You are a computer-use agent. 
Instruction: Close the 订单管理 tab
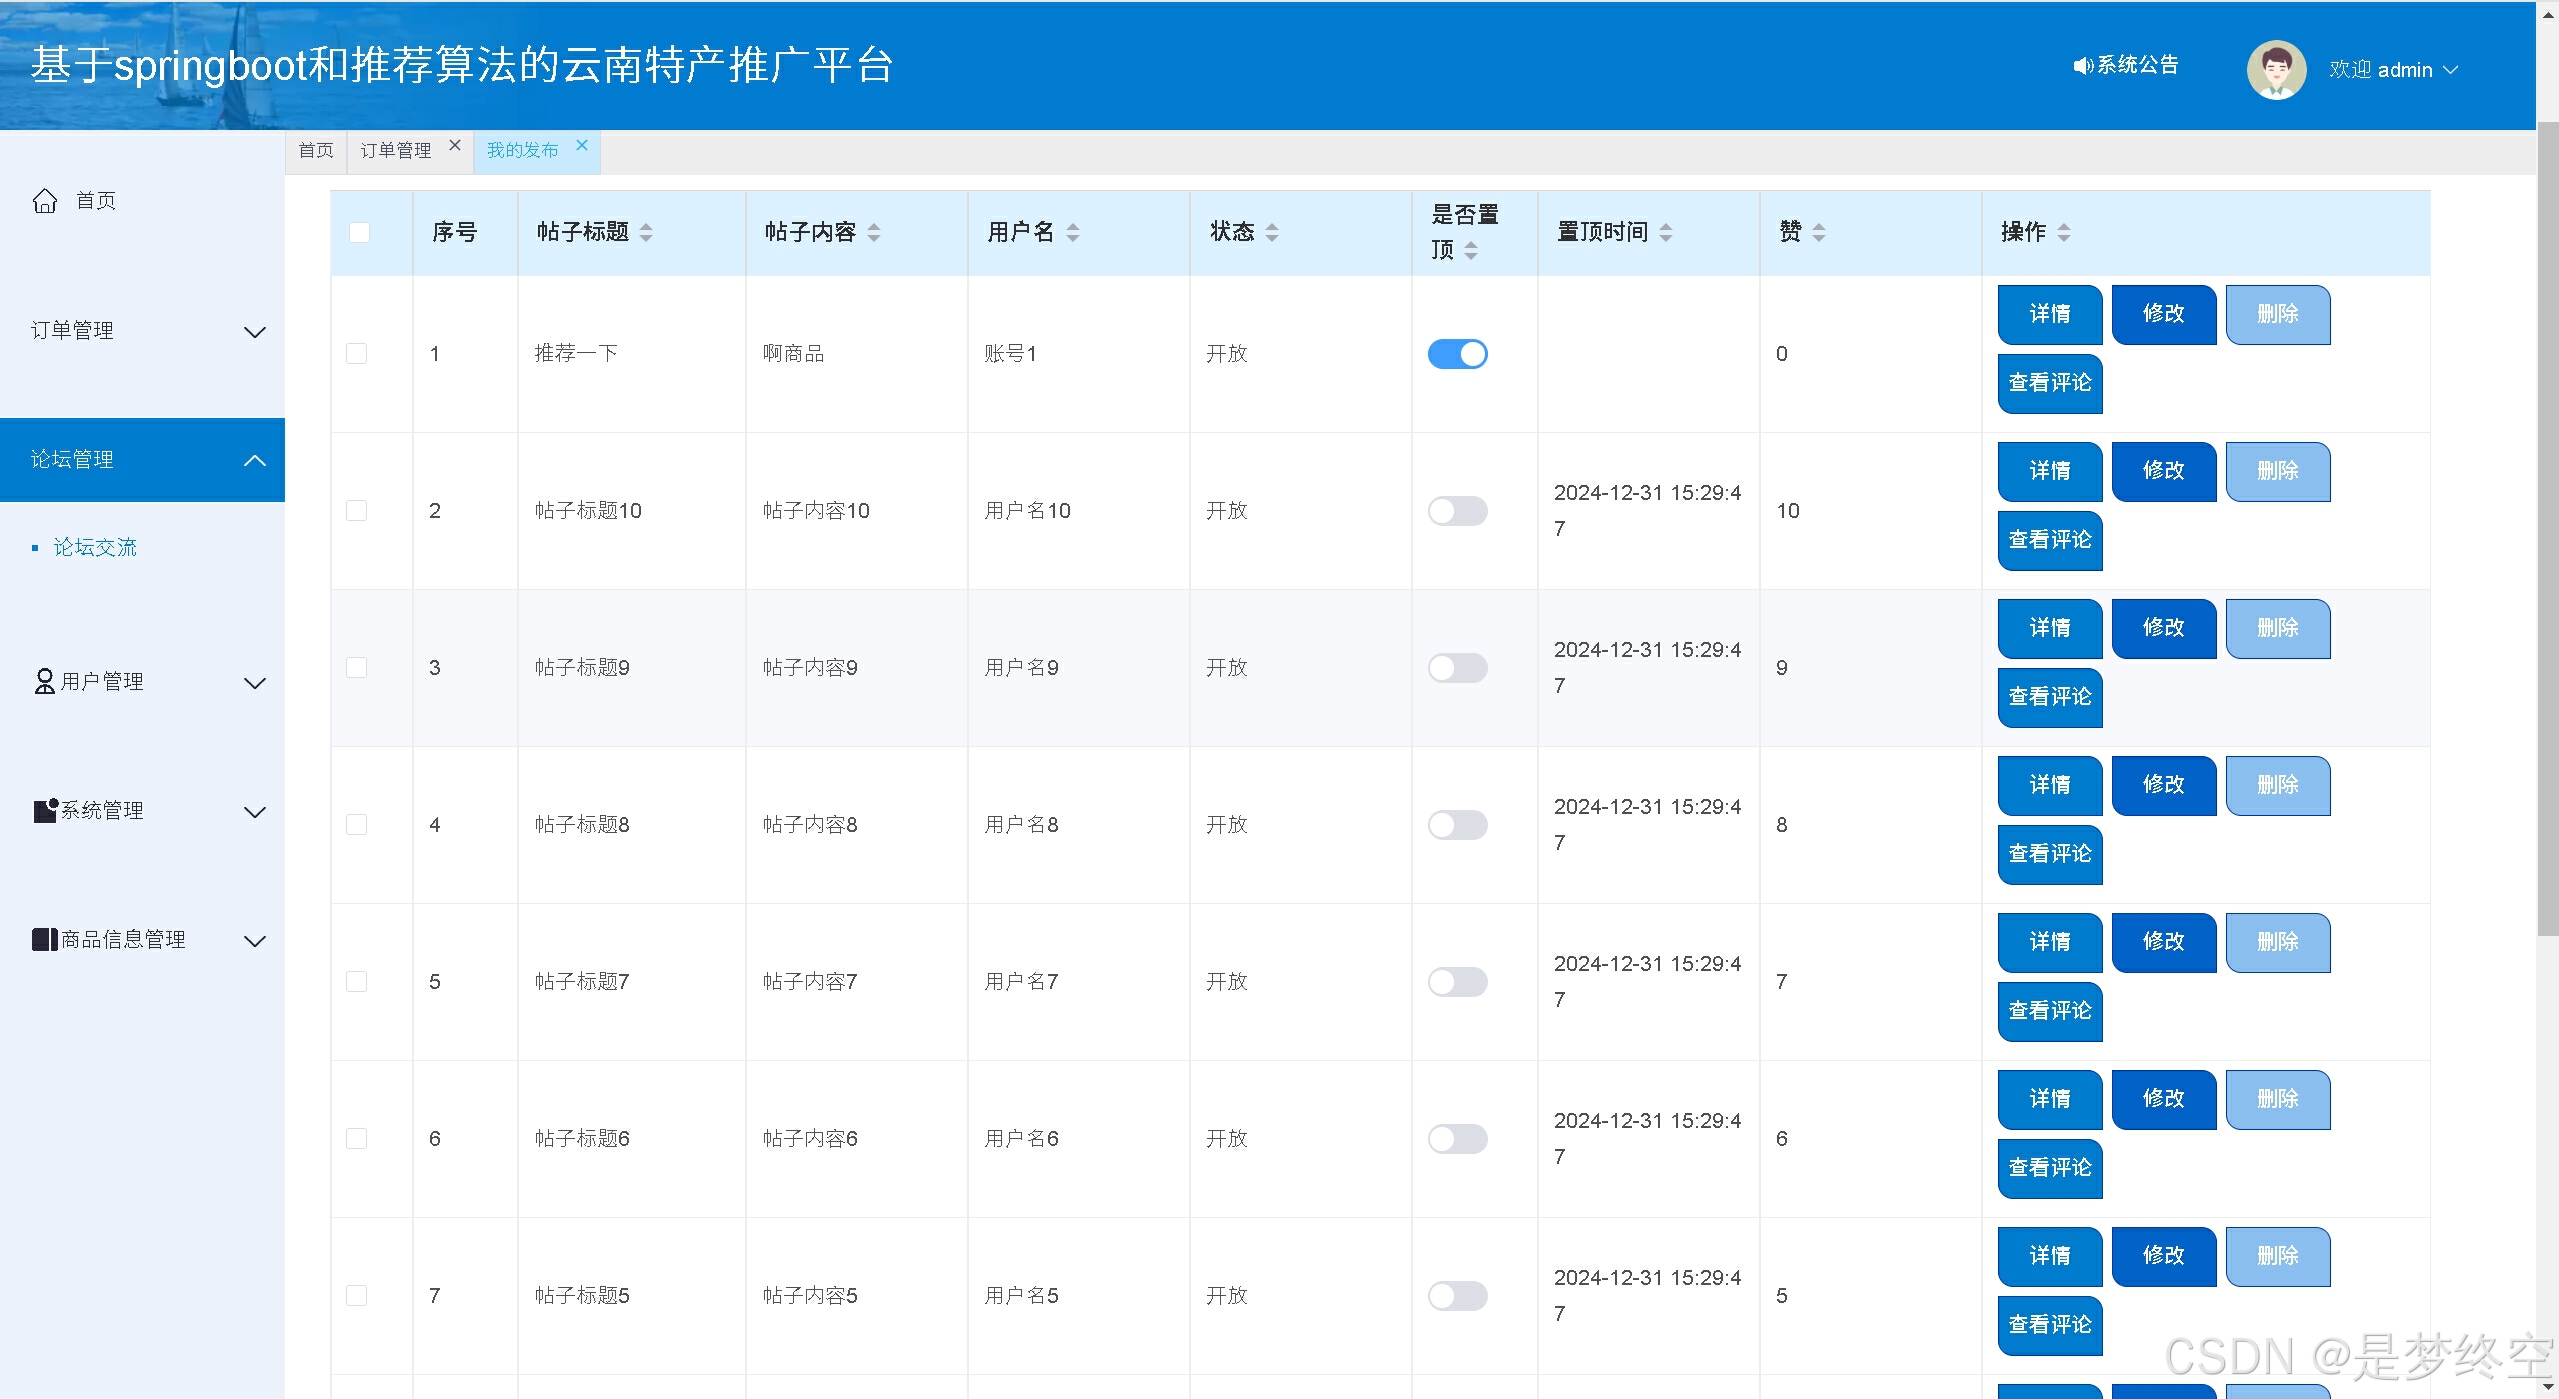point(455,146)
